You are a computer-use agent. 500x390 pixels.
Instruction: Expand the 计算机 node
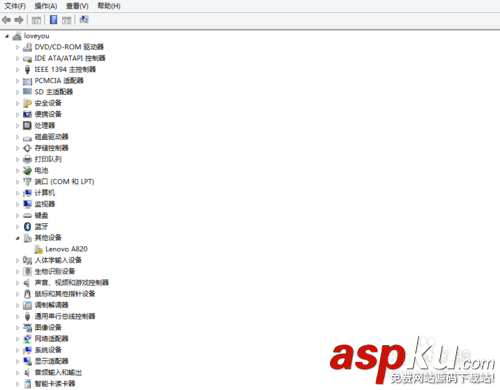[x=17, y=193]
